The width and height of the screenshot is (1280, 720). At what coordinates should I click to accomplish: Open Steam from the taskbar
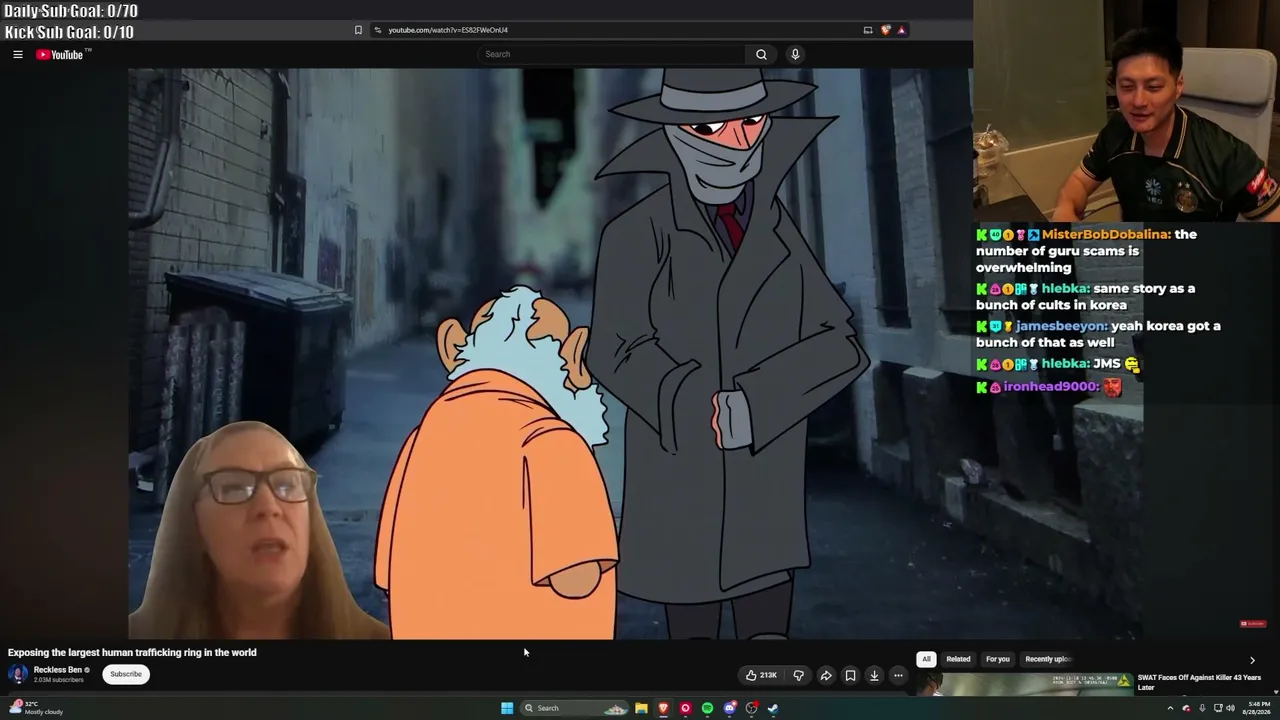pyautogui.click(x=774, y=708)
